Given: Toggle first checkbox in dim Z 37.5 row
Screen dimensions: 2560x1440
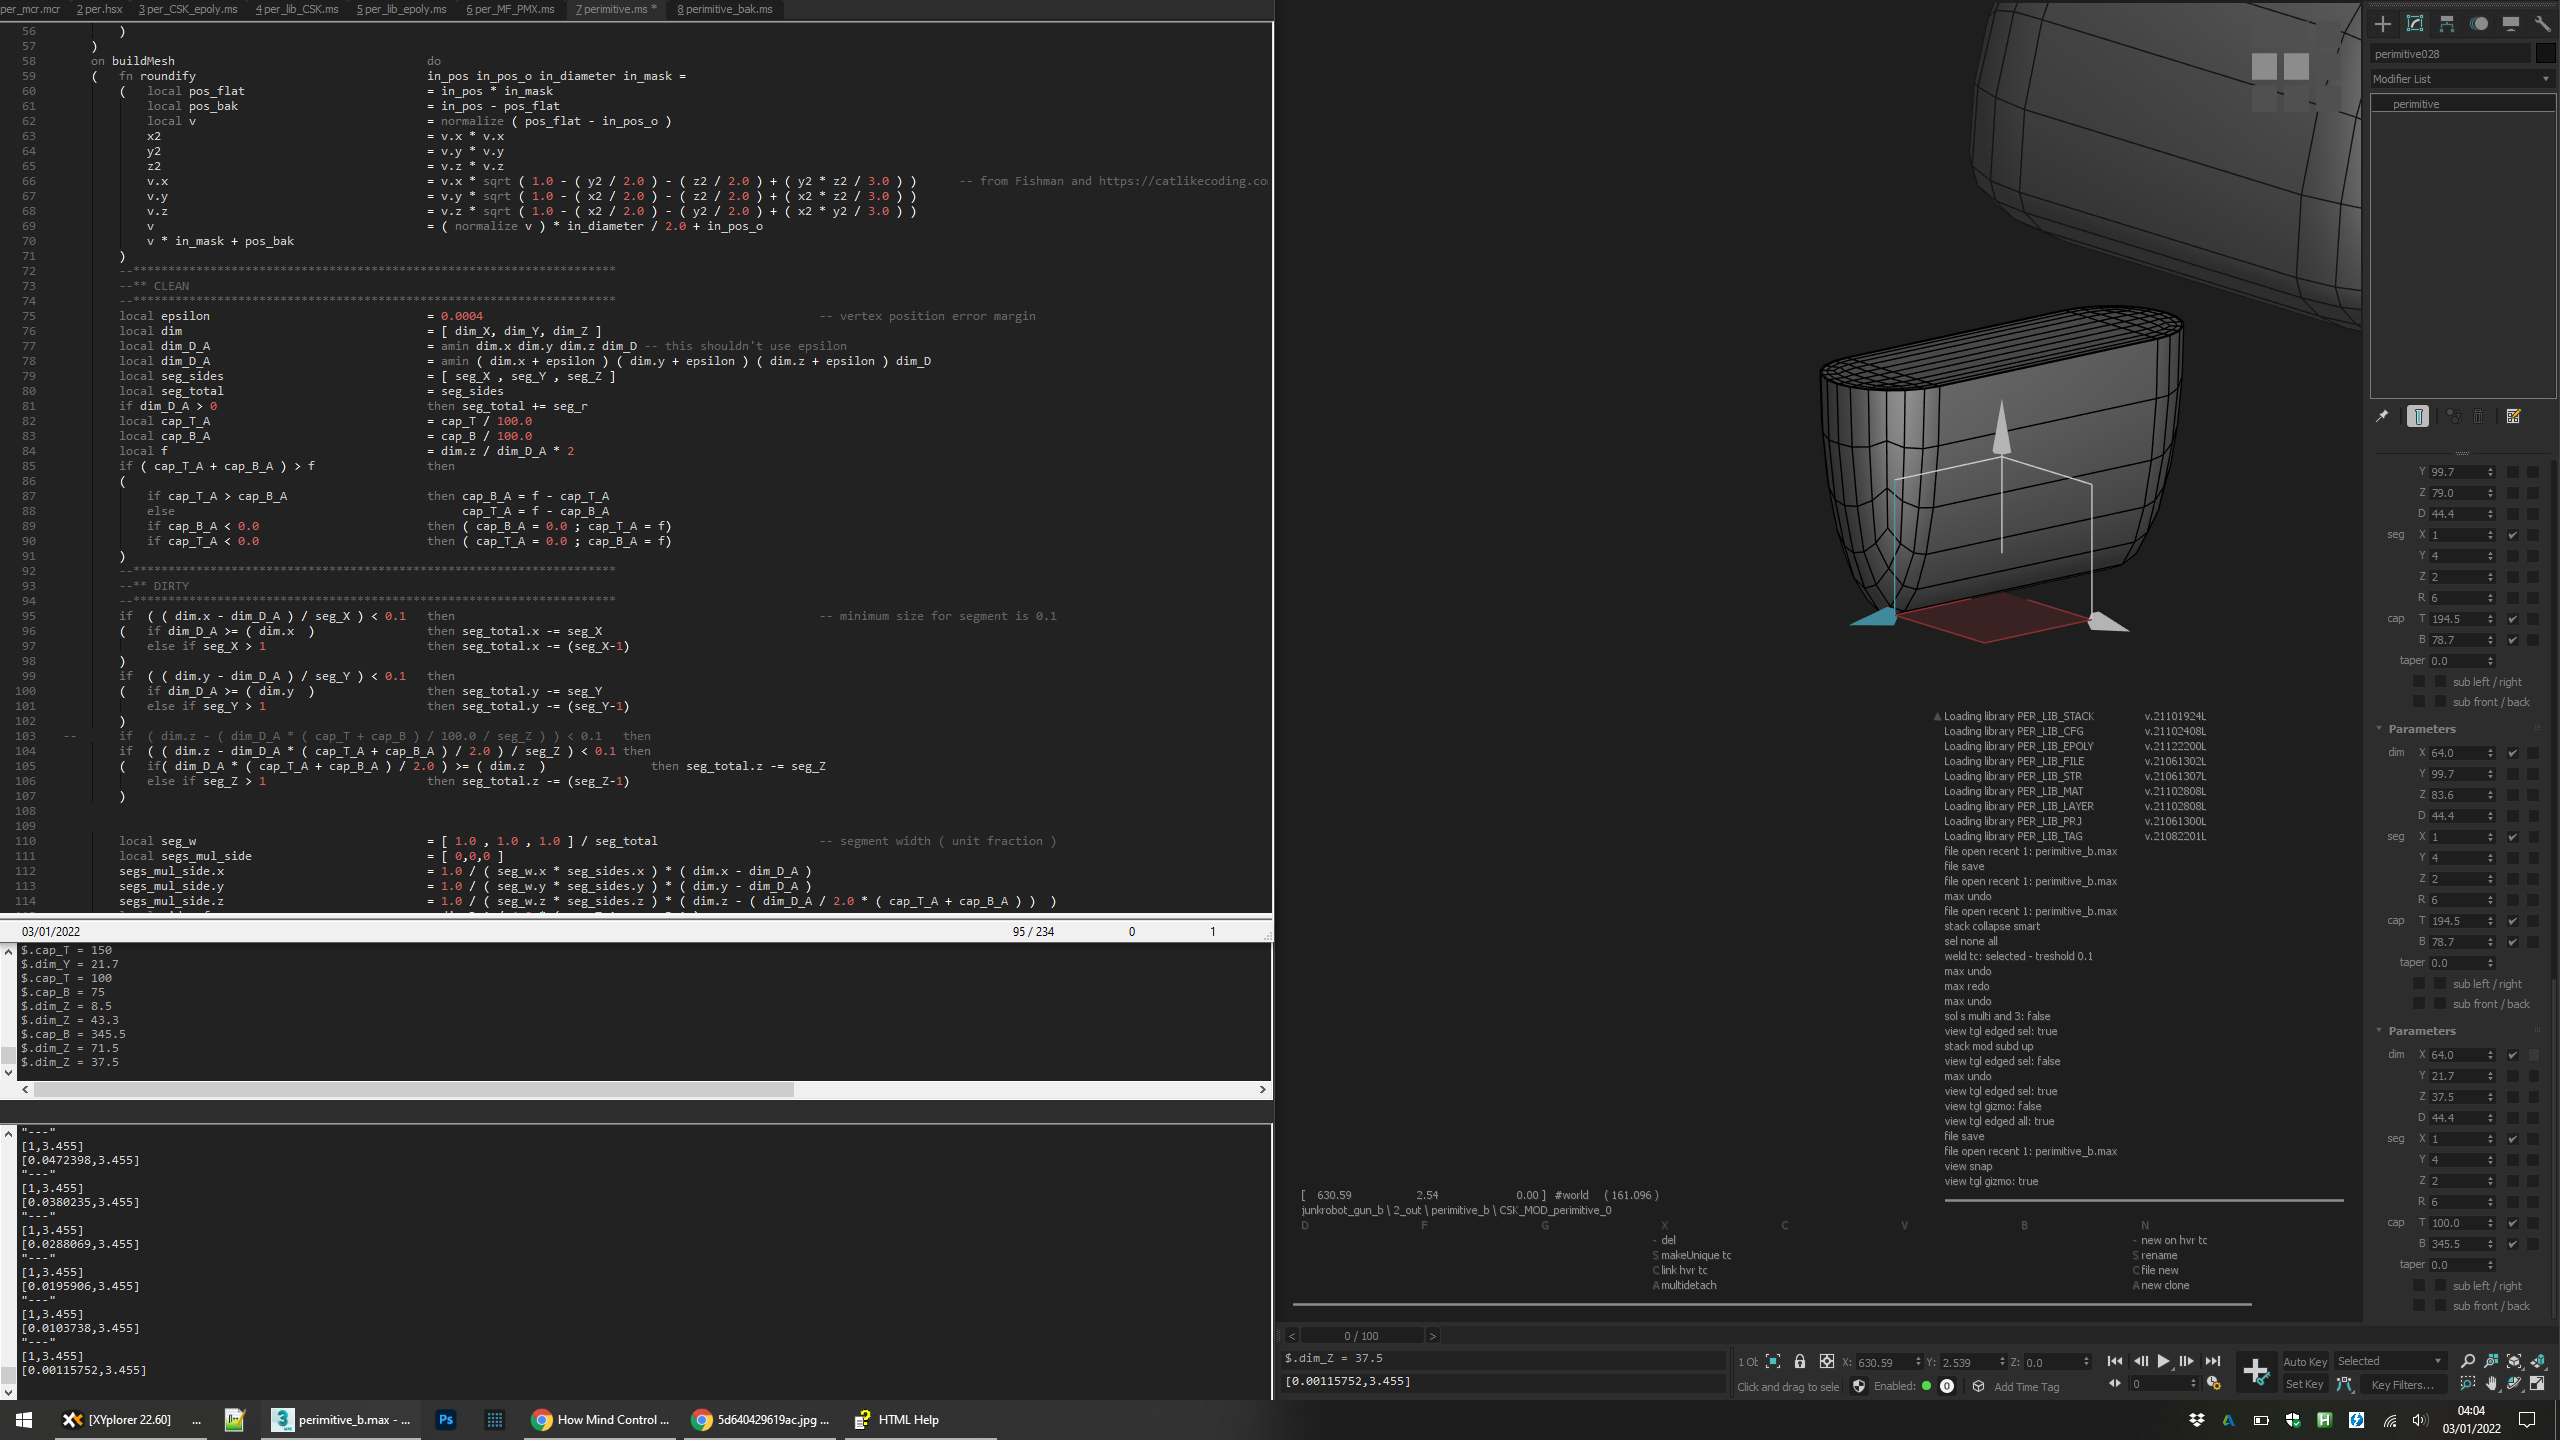Looking at the screenshot, I should point(2513,1097).
